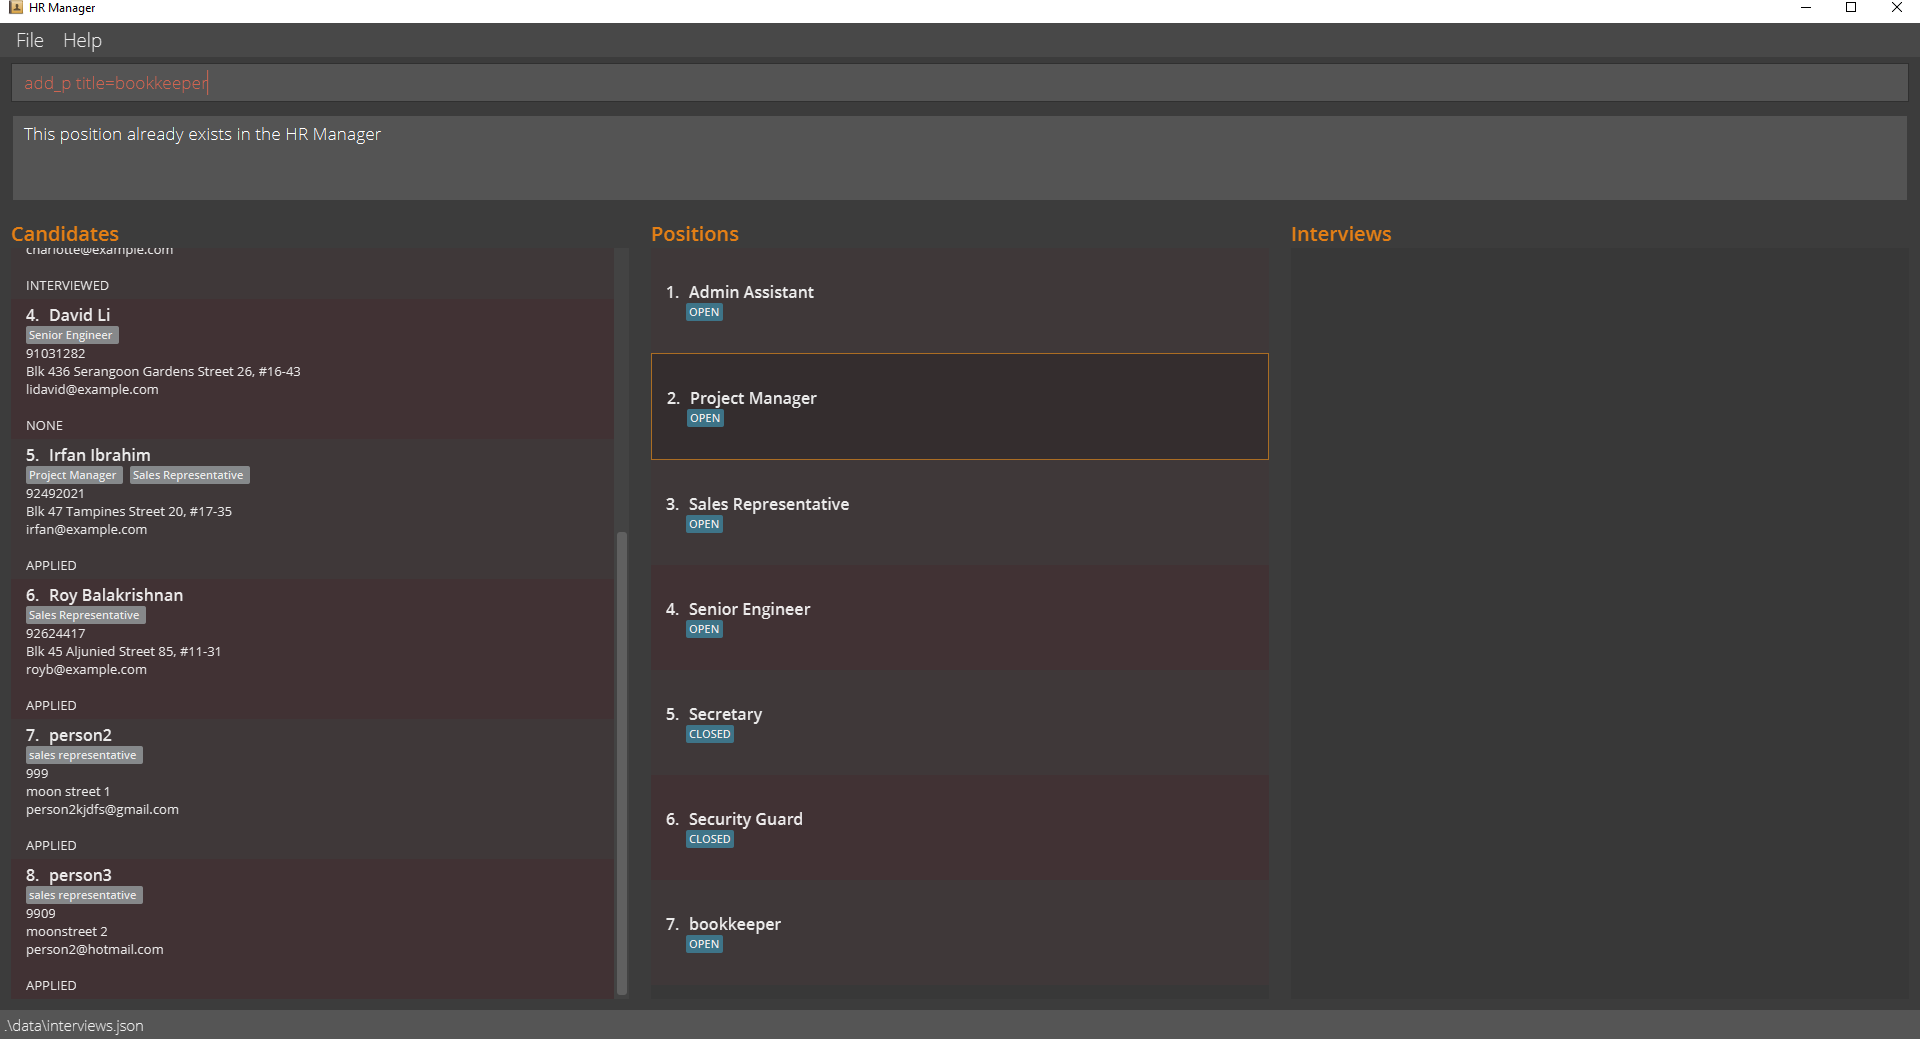
Task: Click the result message display box
Action: click(959, 158)
